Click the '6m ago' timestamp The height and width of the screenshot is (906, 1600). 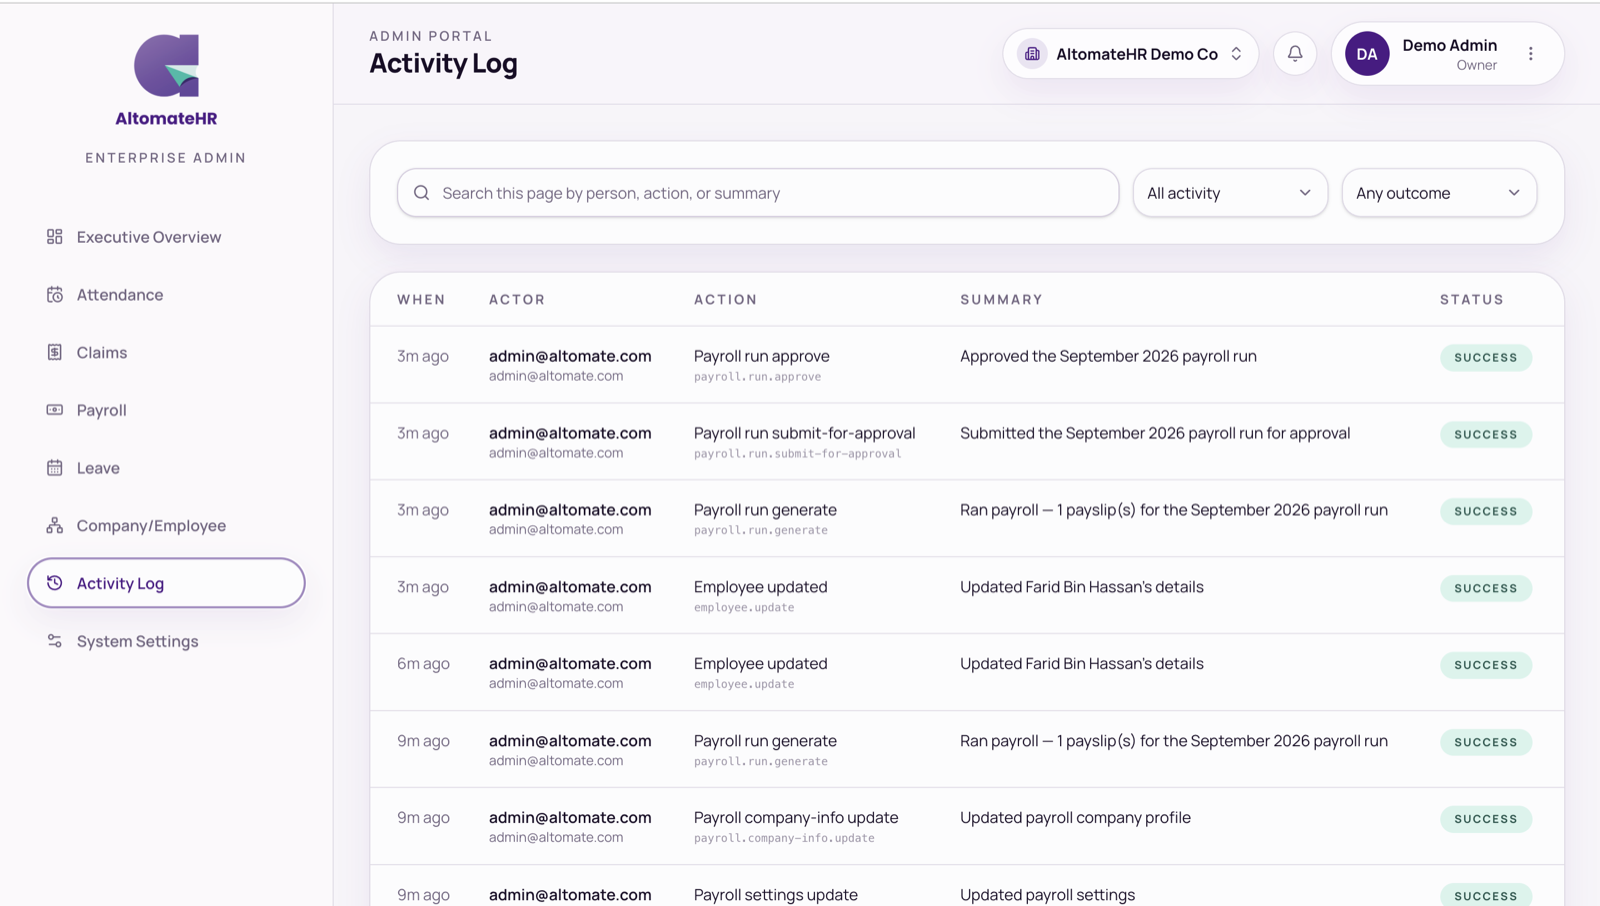tap(423, 663)
